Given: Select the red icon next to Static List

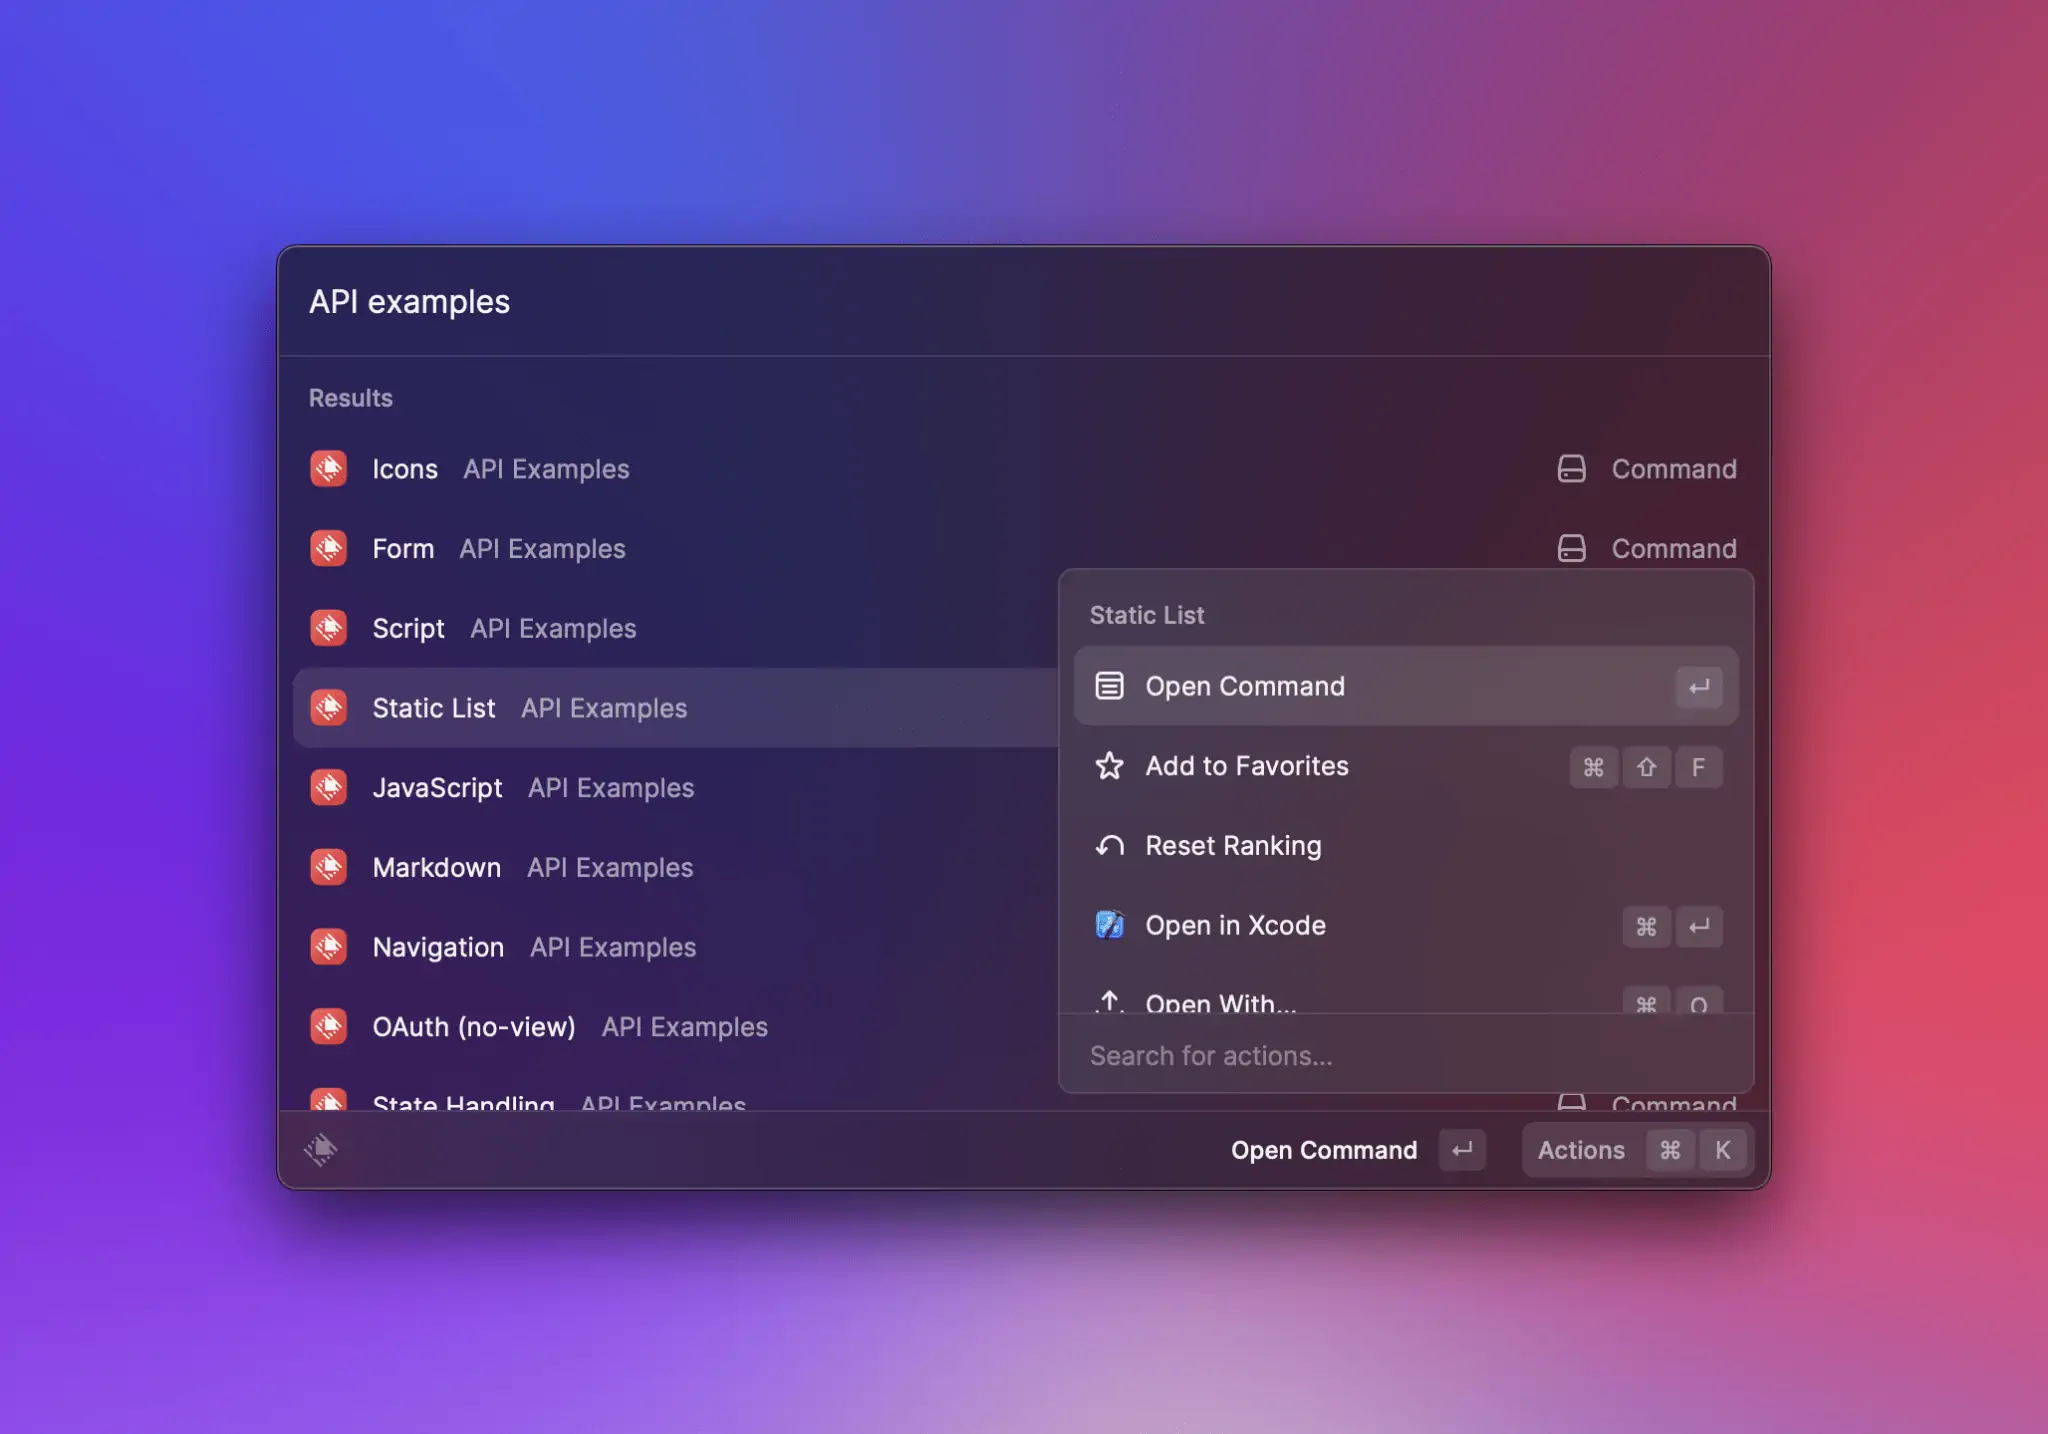Looking at the screenshot, I should pos(328,708).
